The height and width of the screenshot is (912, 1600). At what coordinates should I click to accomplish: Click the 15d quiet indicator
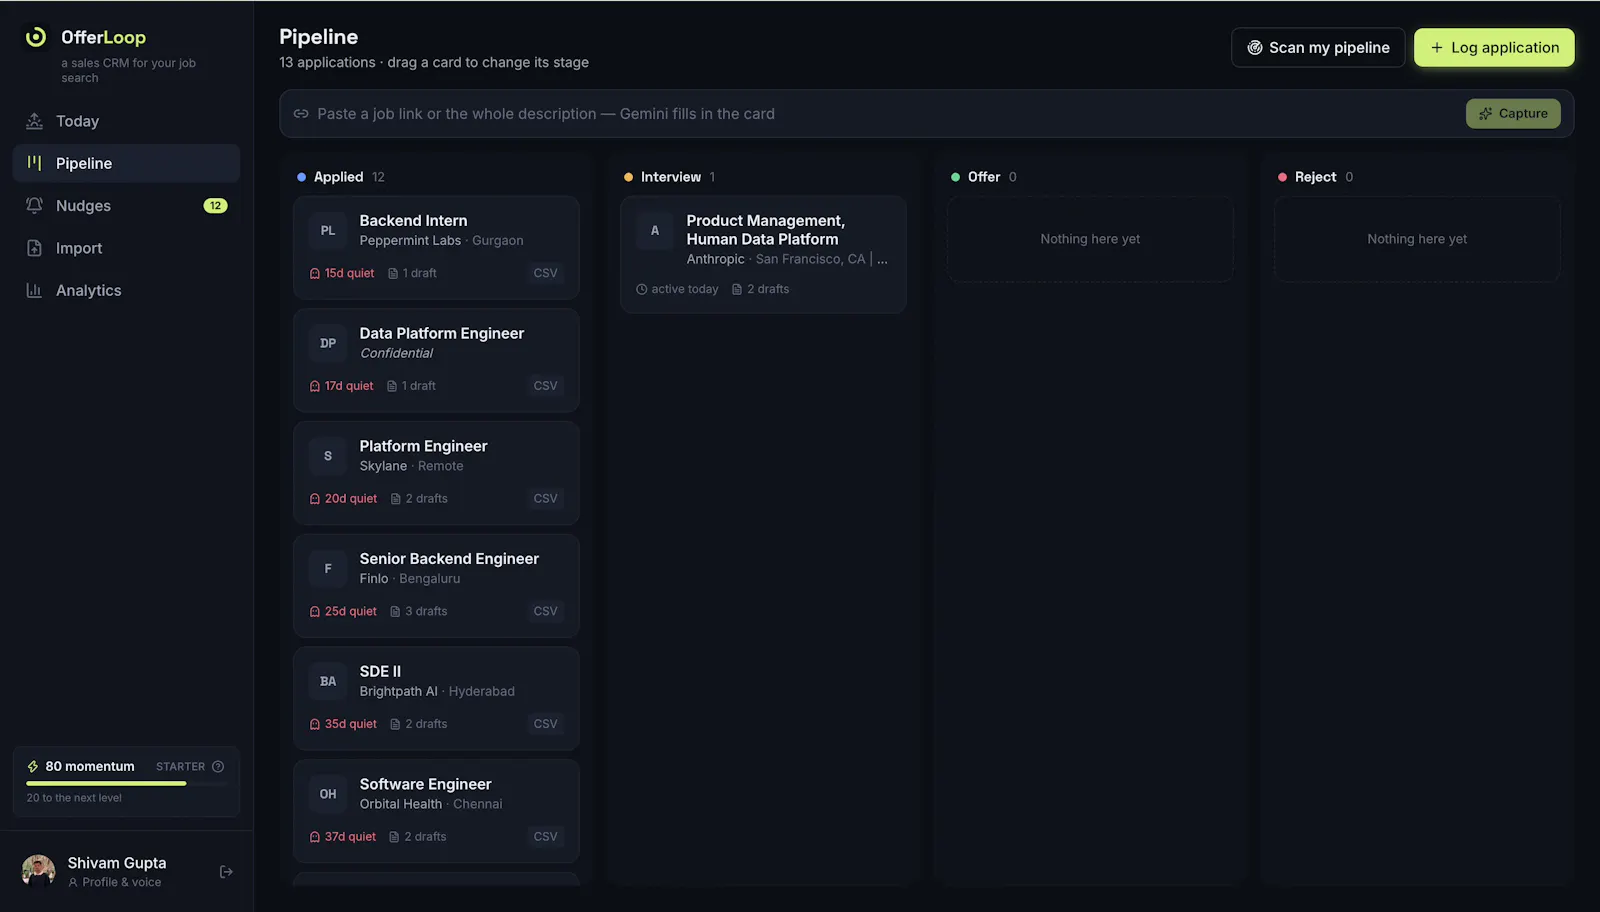tap(342, 273)
